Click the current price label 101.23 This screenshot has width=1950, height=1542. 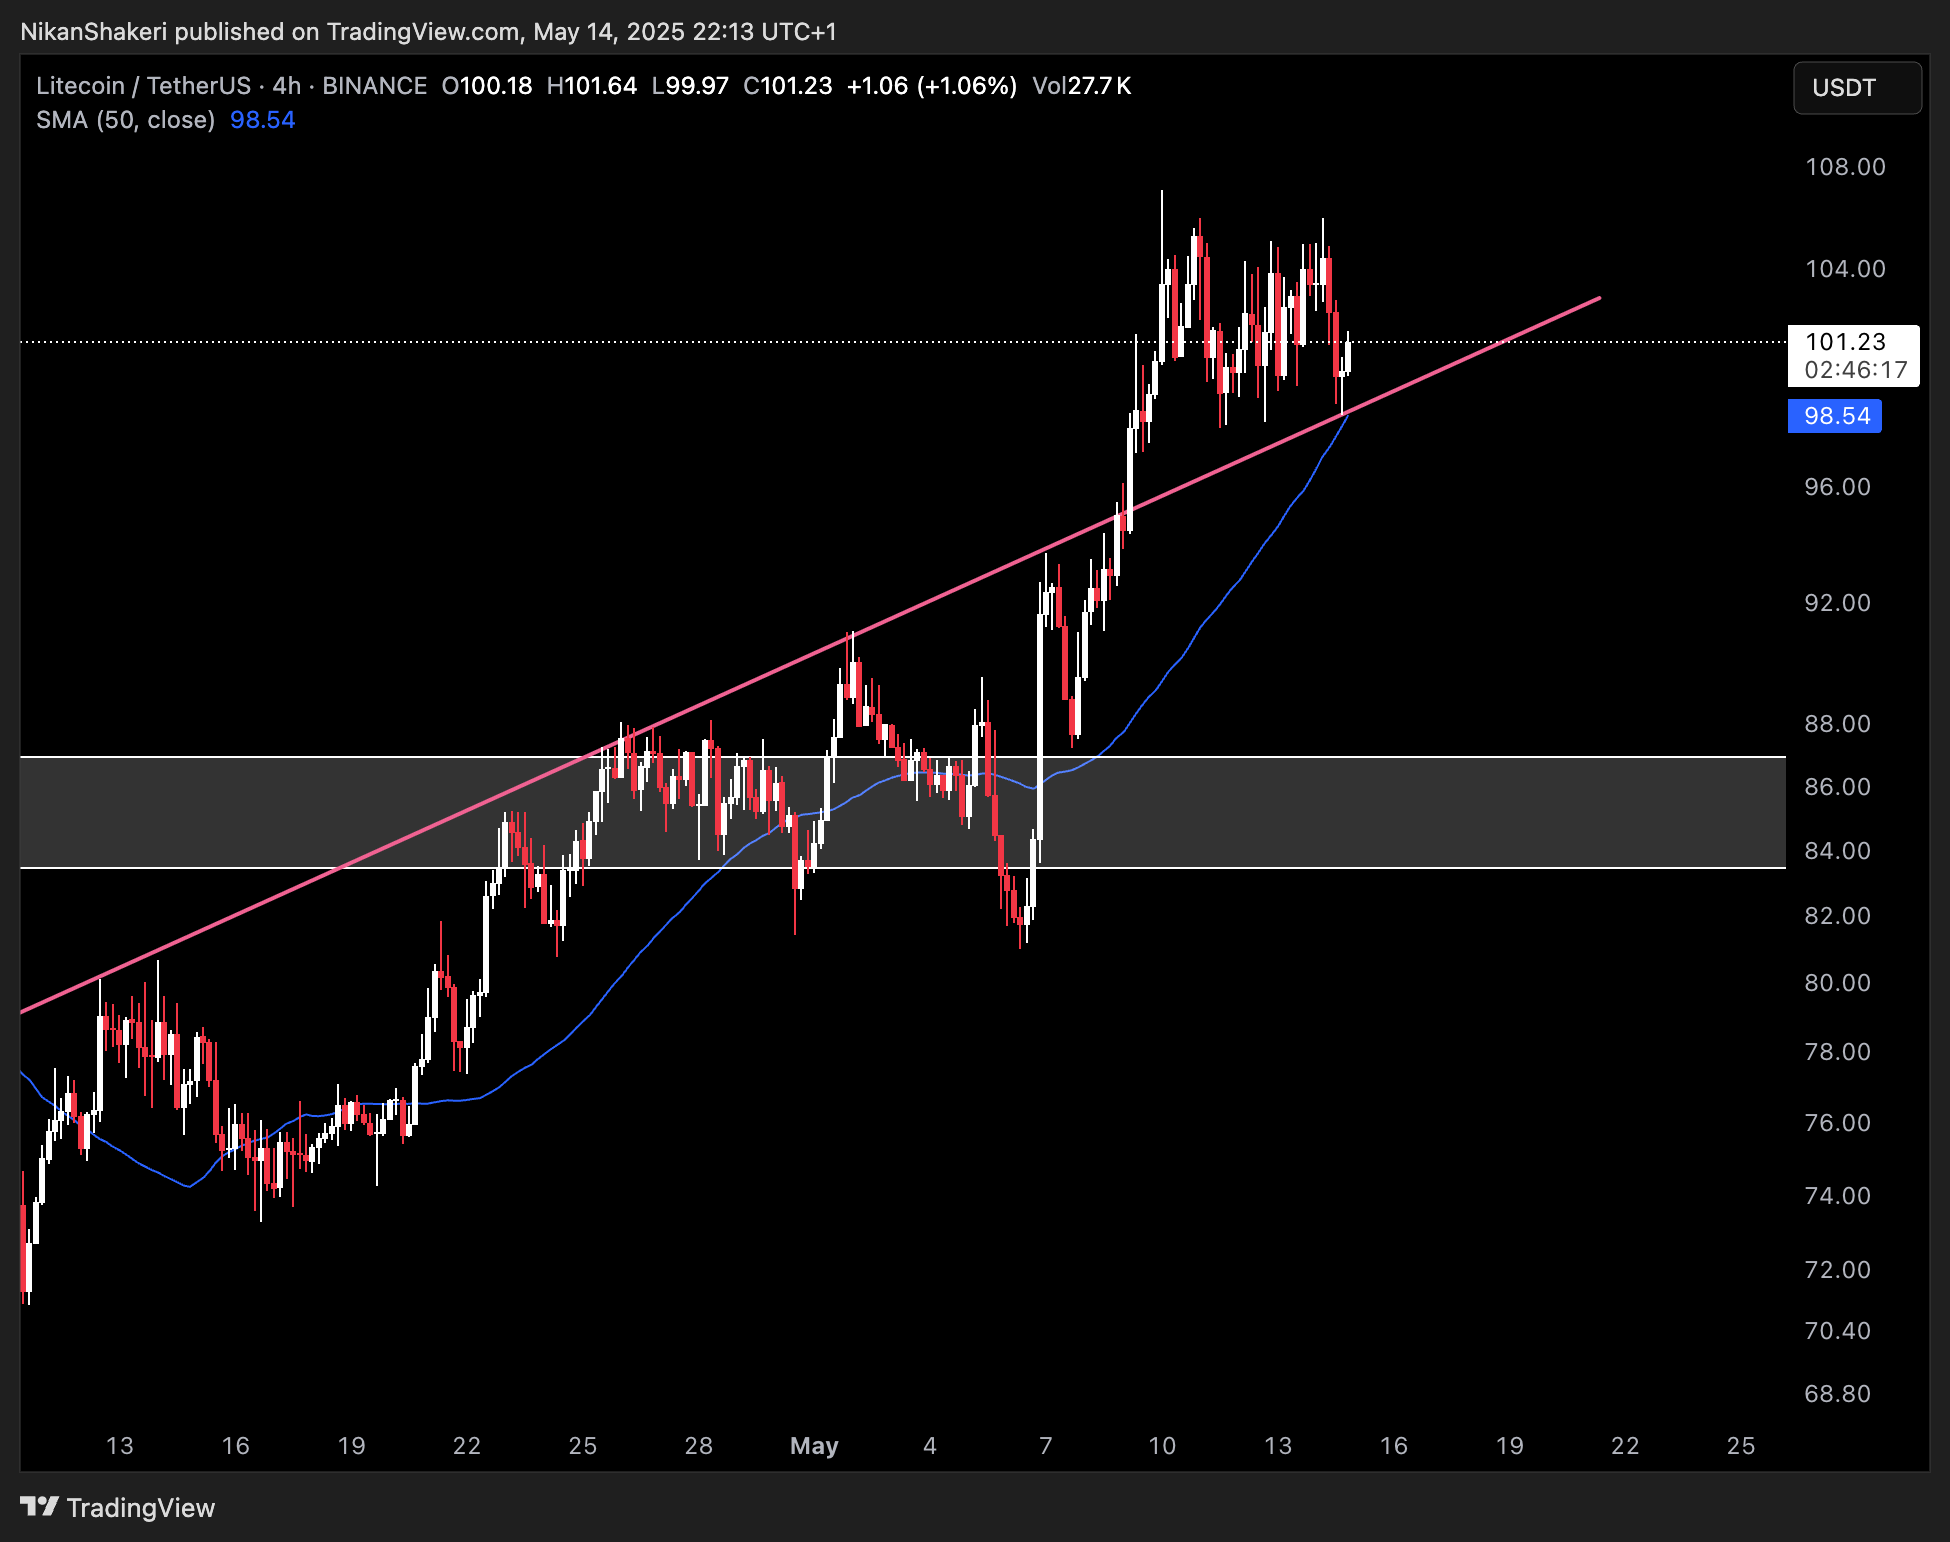pyautogui.click(x=1845, y=342)
